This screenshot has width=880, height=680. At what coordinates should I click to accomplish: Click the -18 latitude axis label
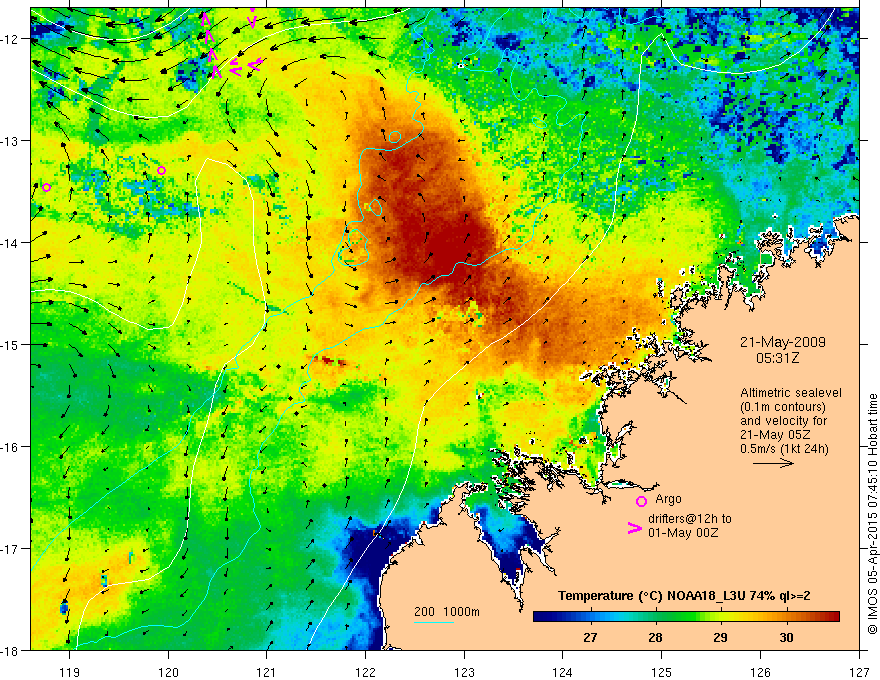coord(11,650)
